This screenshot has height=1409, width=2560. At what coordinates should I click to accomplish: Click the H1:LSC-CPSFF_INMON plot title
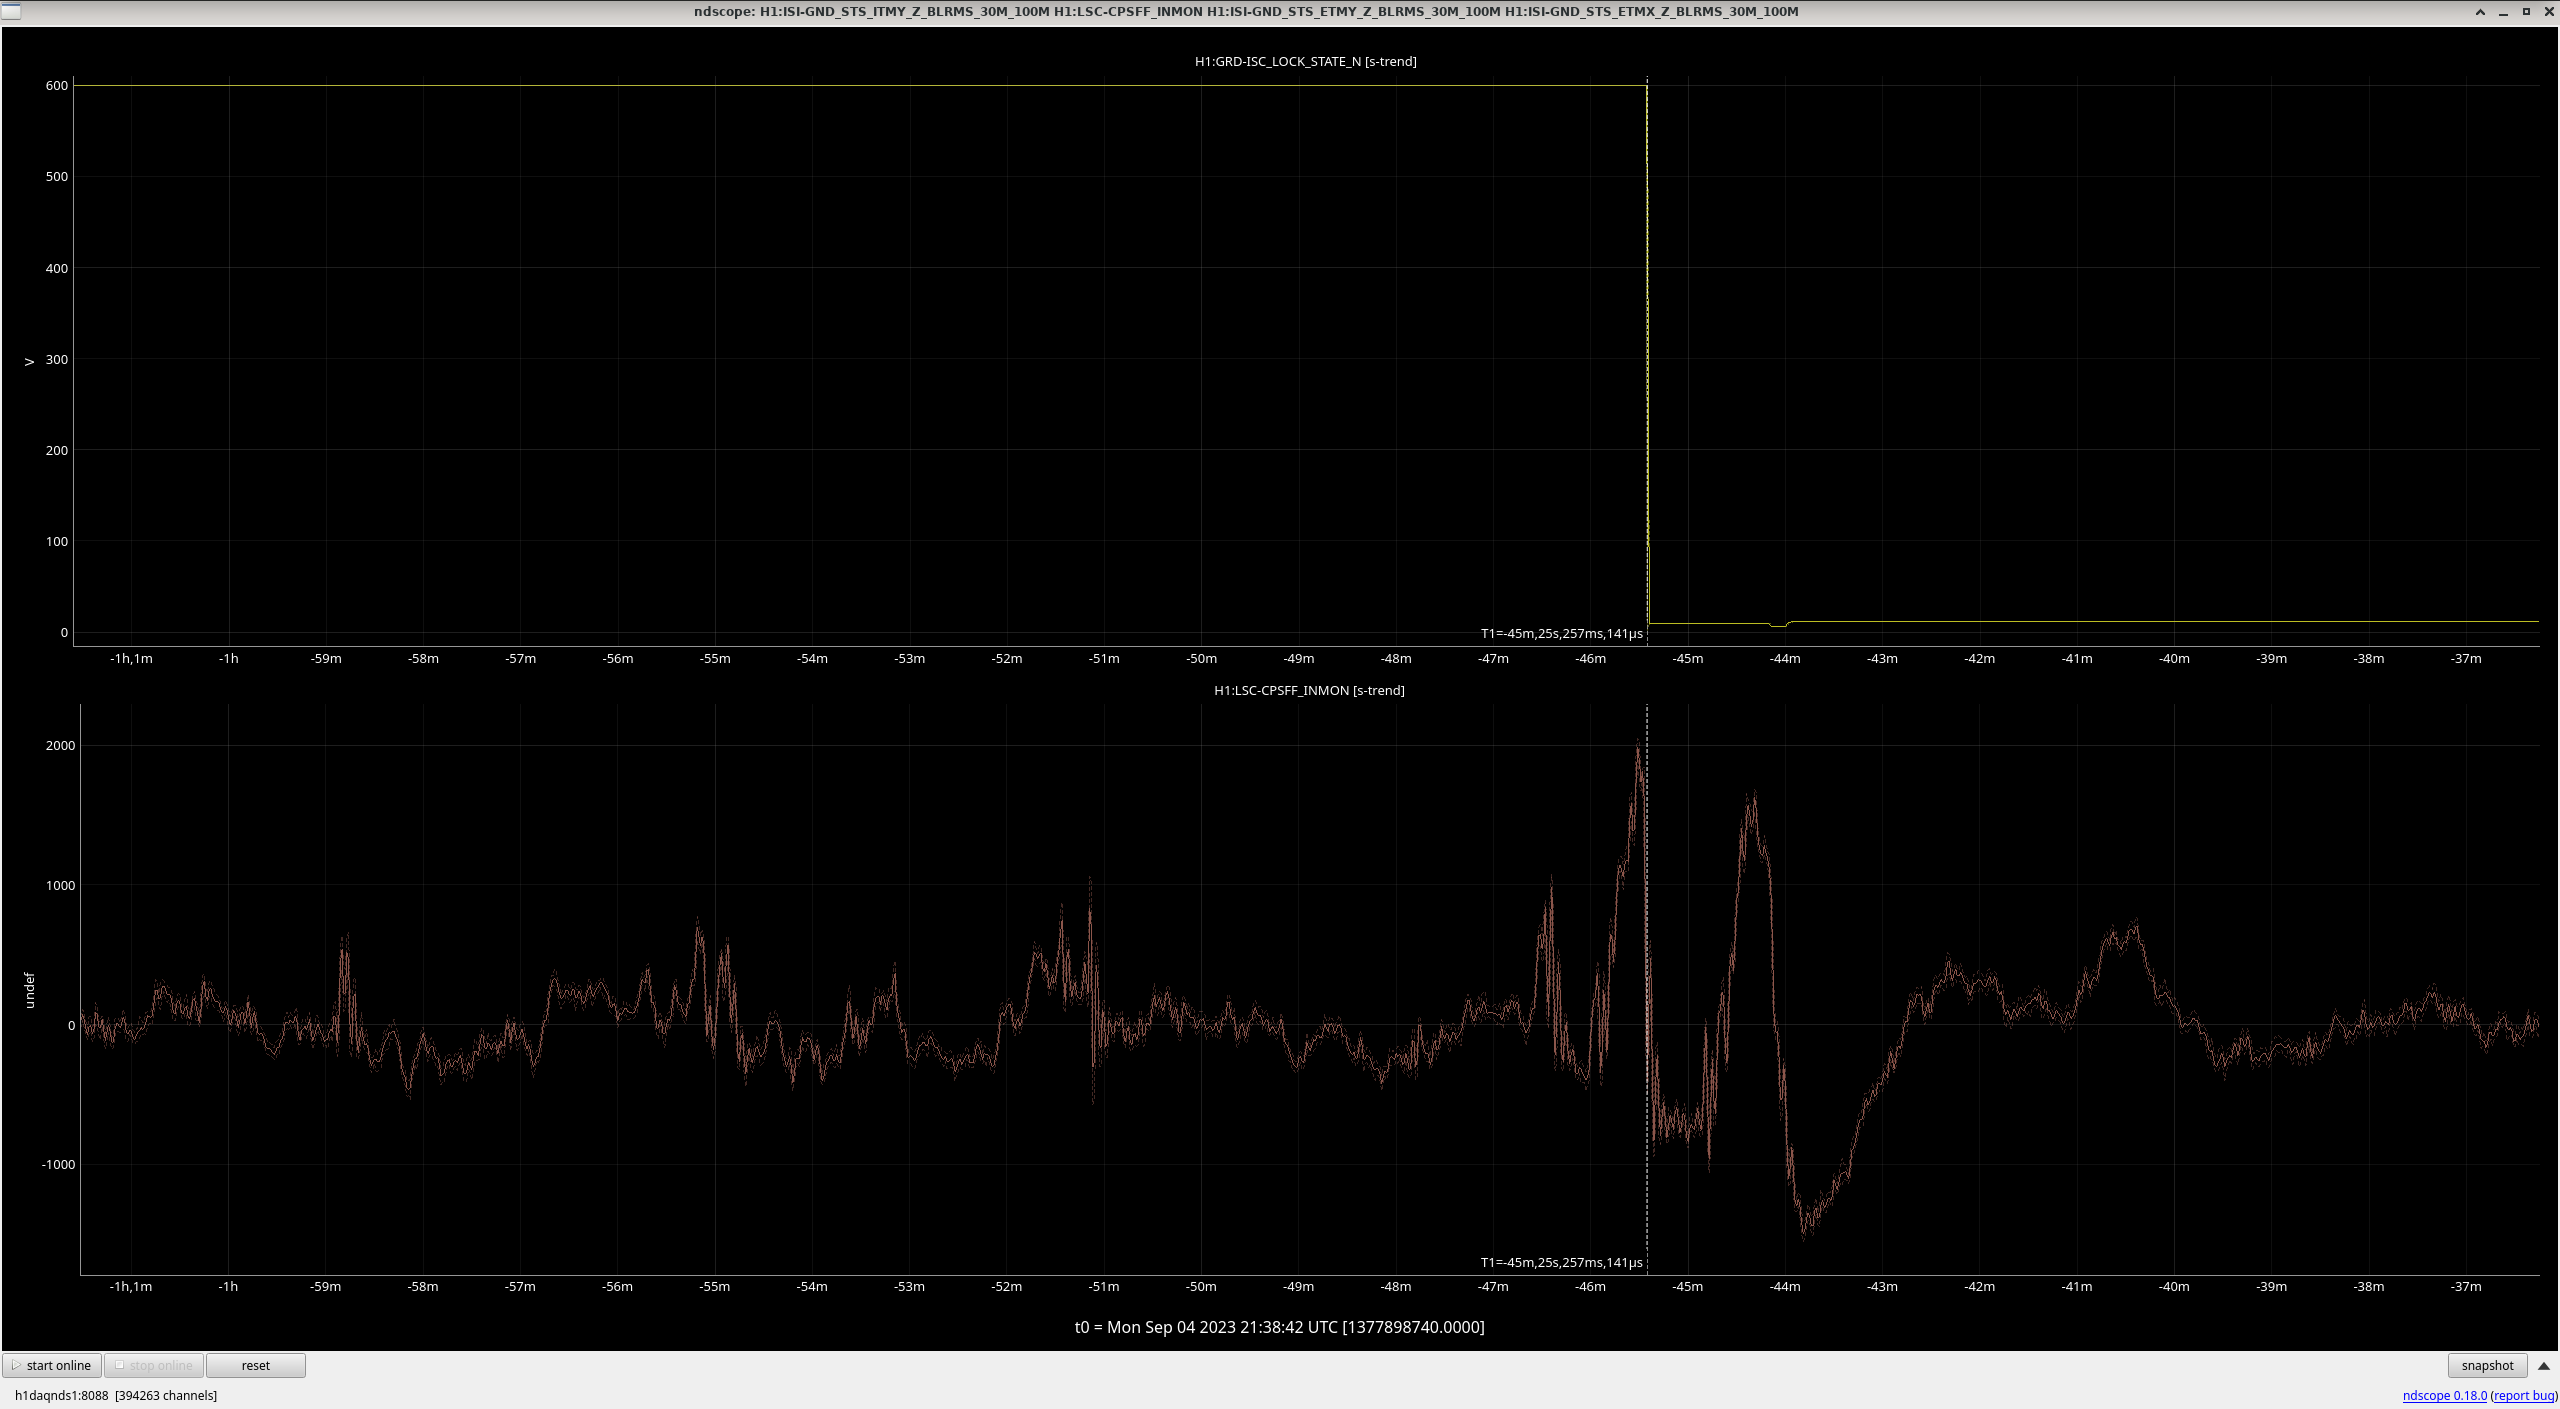point(1309,690)
